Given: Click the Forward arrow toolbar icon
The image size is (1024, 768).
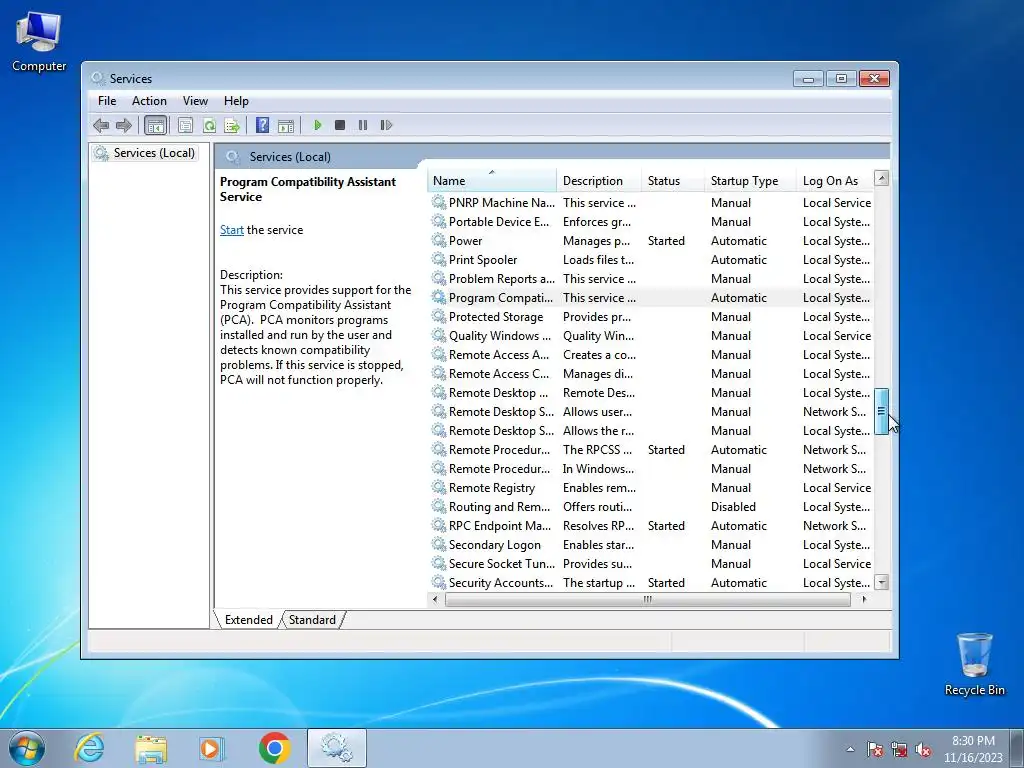Looking at the screenshot, I should click(x=123, y=125).
